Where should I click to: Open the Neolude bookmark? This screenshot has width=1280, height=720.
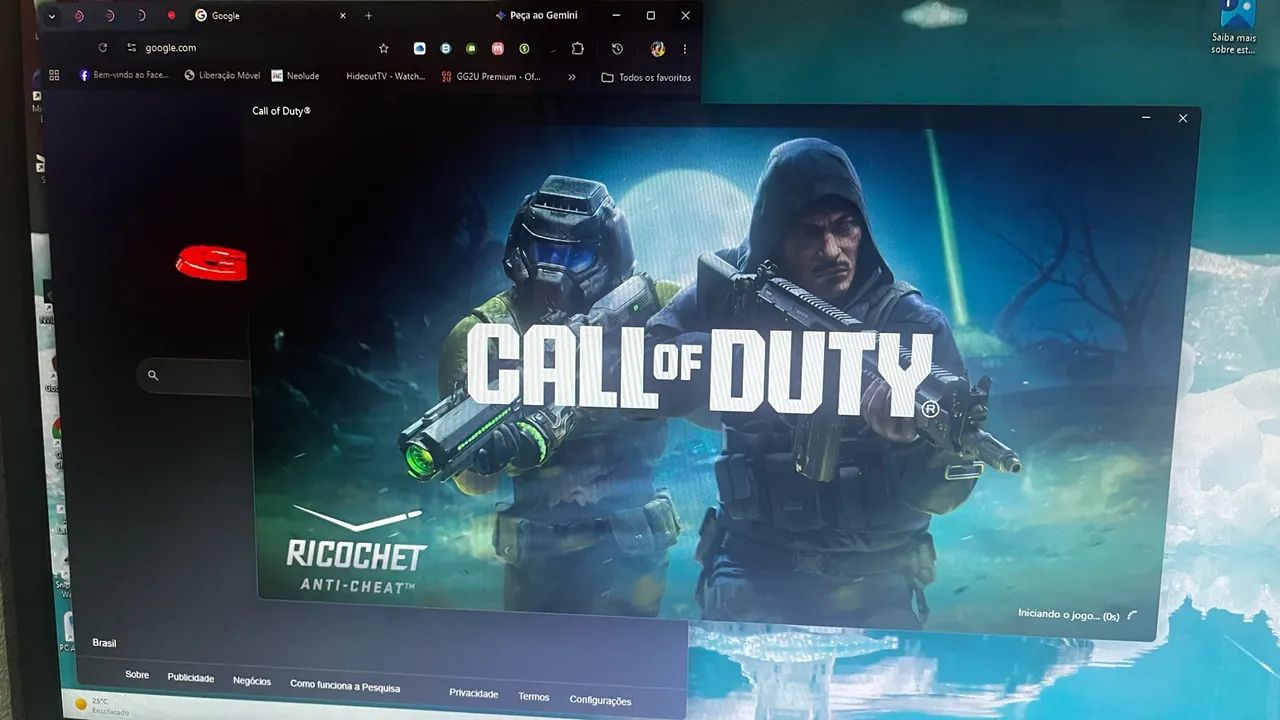coord(296,75)
